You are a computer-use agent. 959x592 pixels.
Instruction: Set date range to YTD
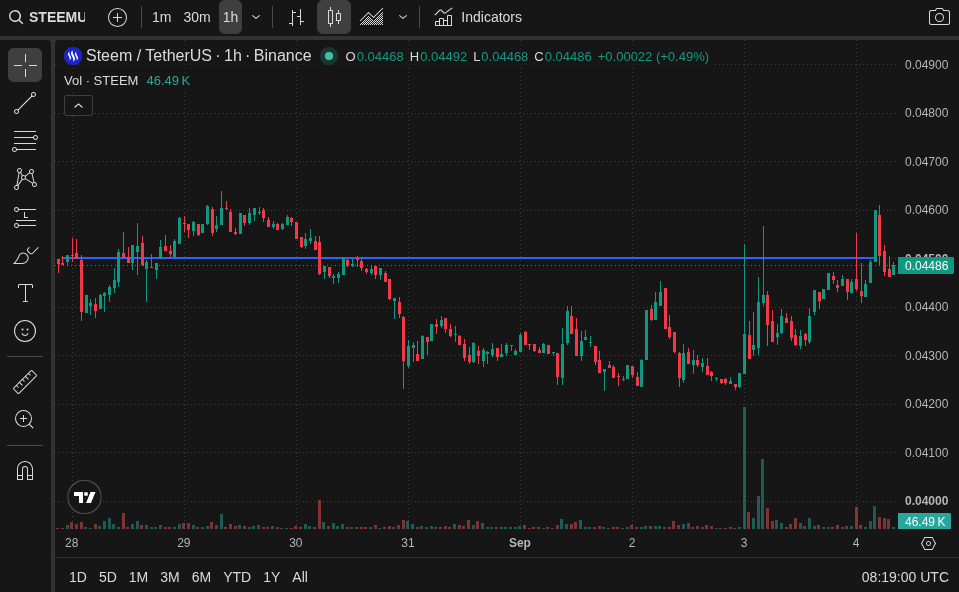click(x=237, y=577)
